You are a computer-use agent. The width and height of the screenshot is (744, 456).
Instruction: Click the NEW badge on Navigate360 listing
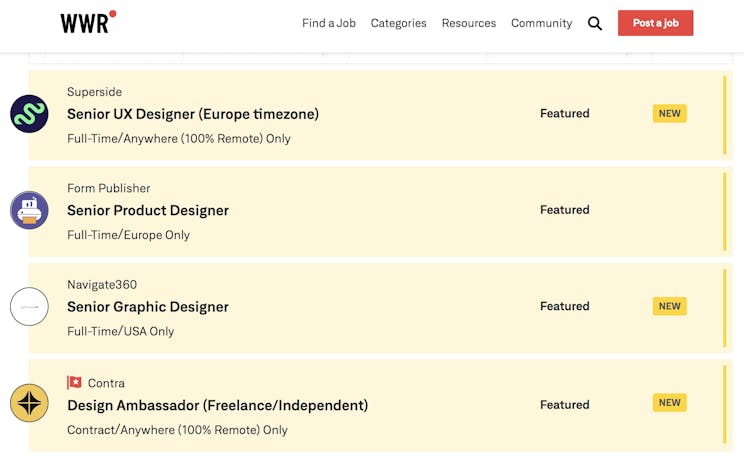(x=670, y=306)
